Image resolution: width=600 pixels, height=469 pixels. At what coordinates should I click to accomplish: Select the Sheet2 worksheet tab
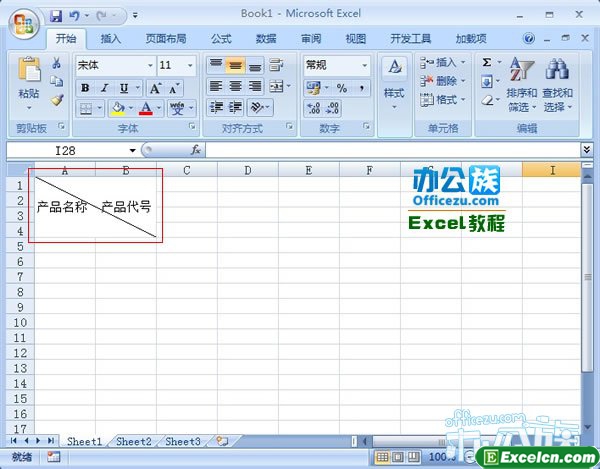click(x=134, y=441)
